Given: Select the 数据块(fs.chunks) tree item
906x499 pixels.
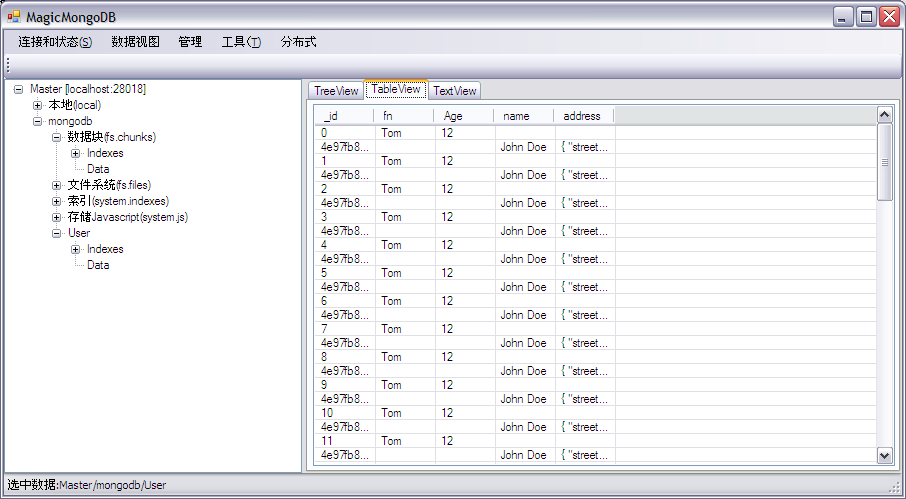Looking at the screenshot, I should [x=112, y=137].
